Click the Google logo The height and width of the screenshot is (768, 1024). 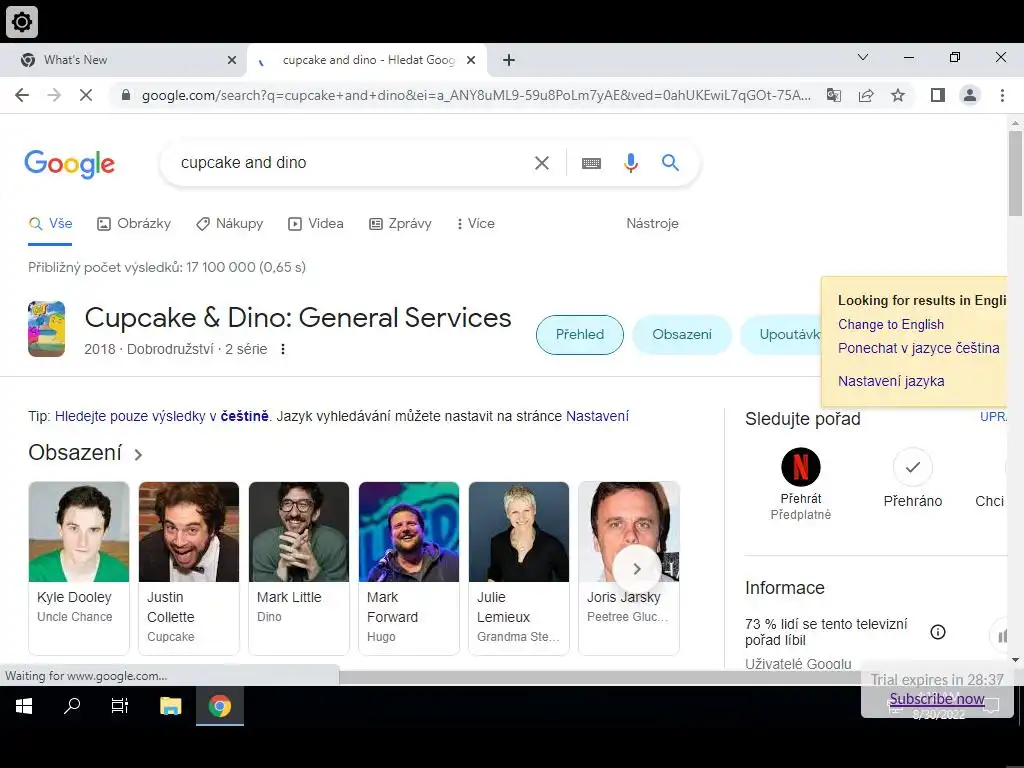pyautogui.click(x=69, y=163)
